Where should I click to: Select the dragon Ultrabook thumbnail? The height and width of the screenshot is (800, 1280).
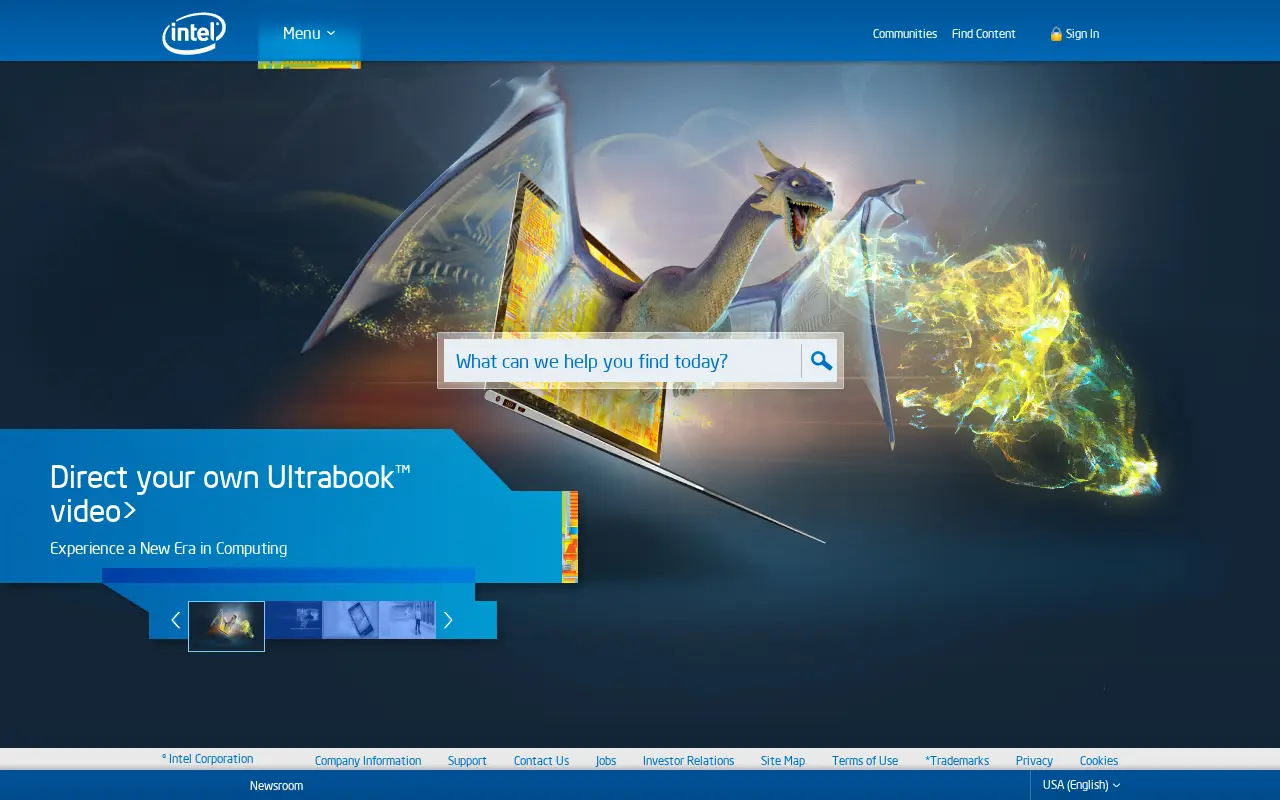(226, 626)
